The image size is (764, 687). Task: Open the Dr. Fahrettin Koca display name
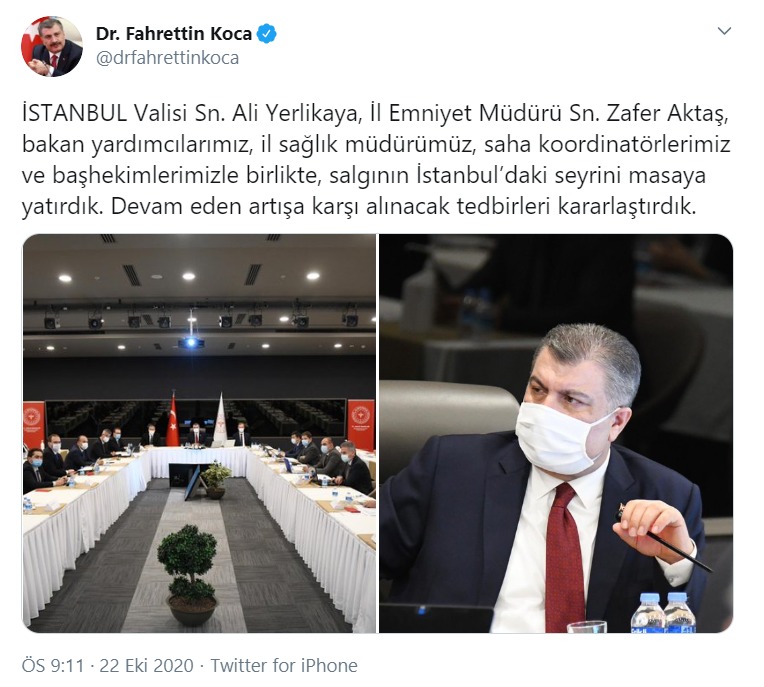click(x=173, y=34)
